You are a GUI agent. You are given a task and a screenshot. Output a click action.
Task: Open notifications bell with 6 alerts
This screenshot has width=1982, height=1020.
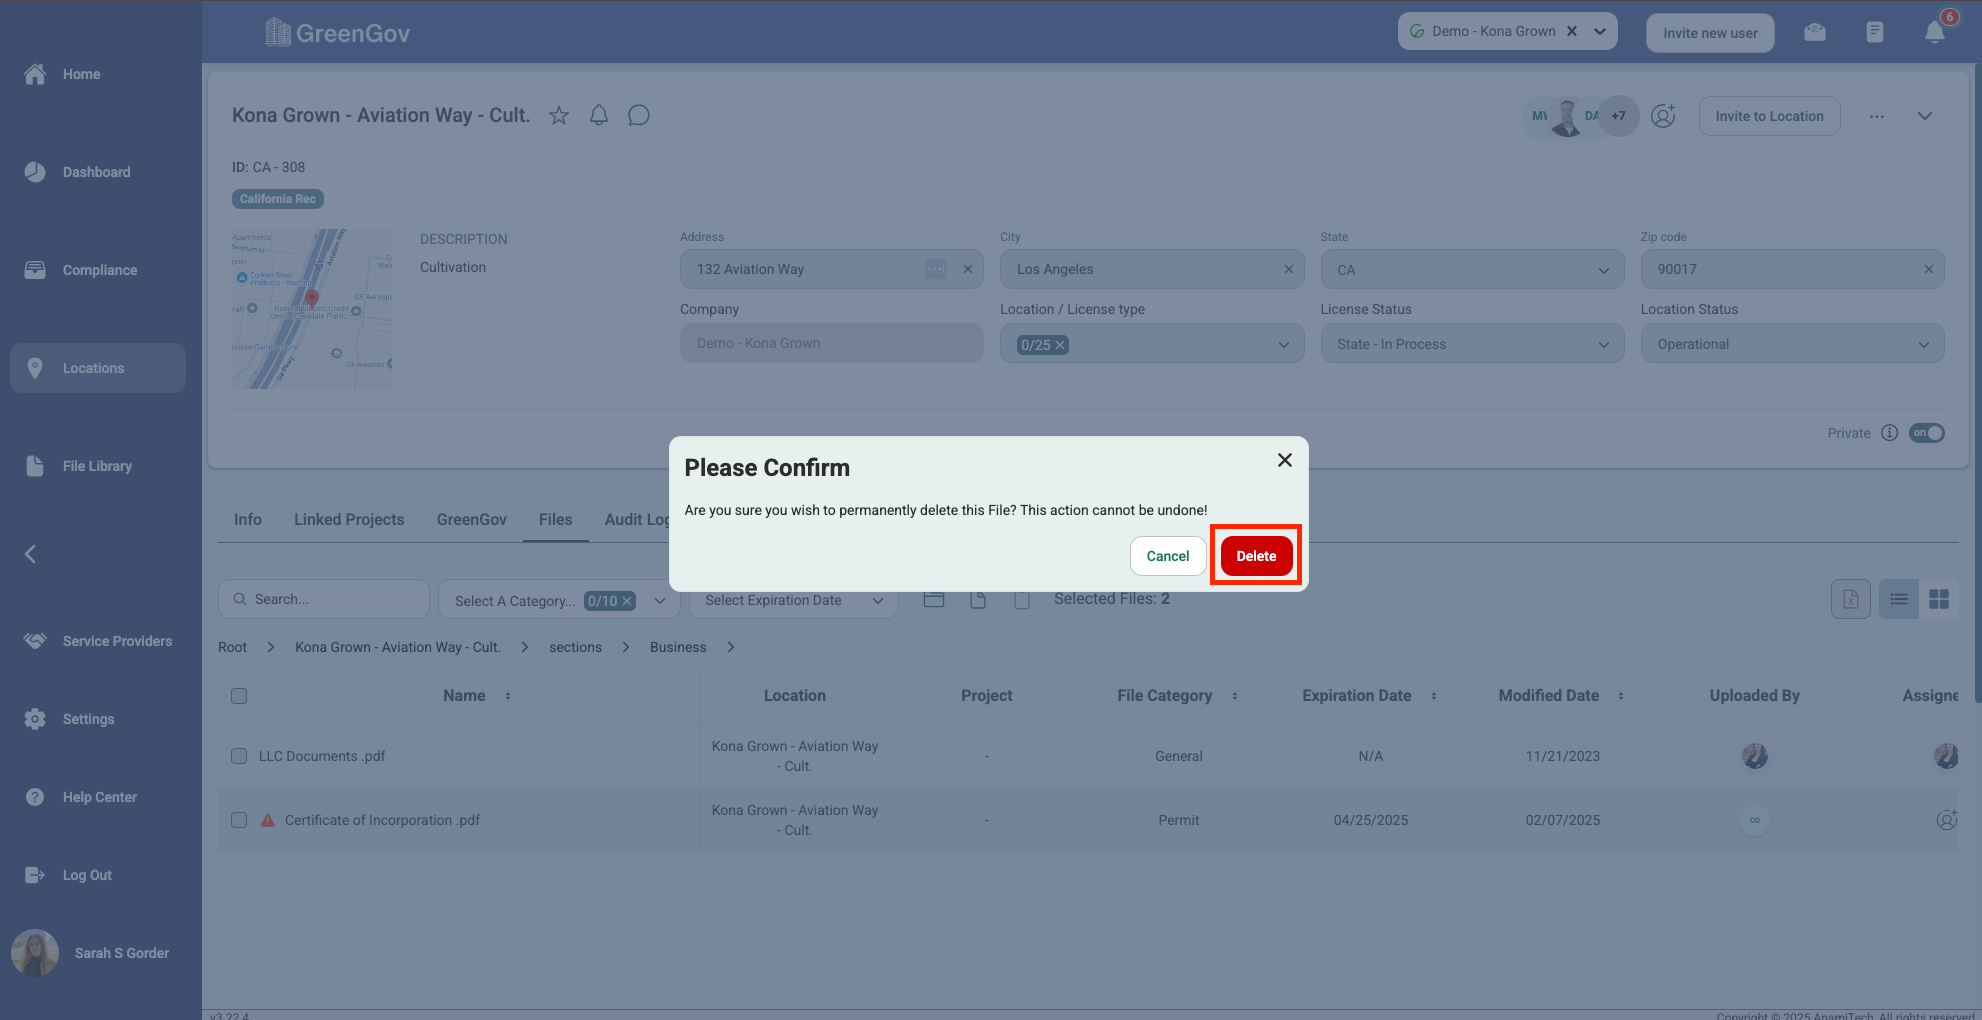[1935, 32]
